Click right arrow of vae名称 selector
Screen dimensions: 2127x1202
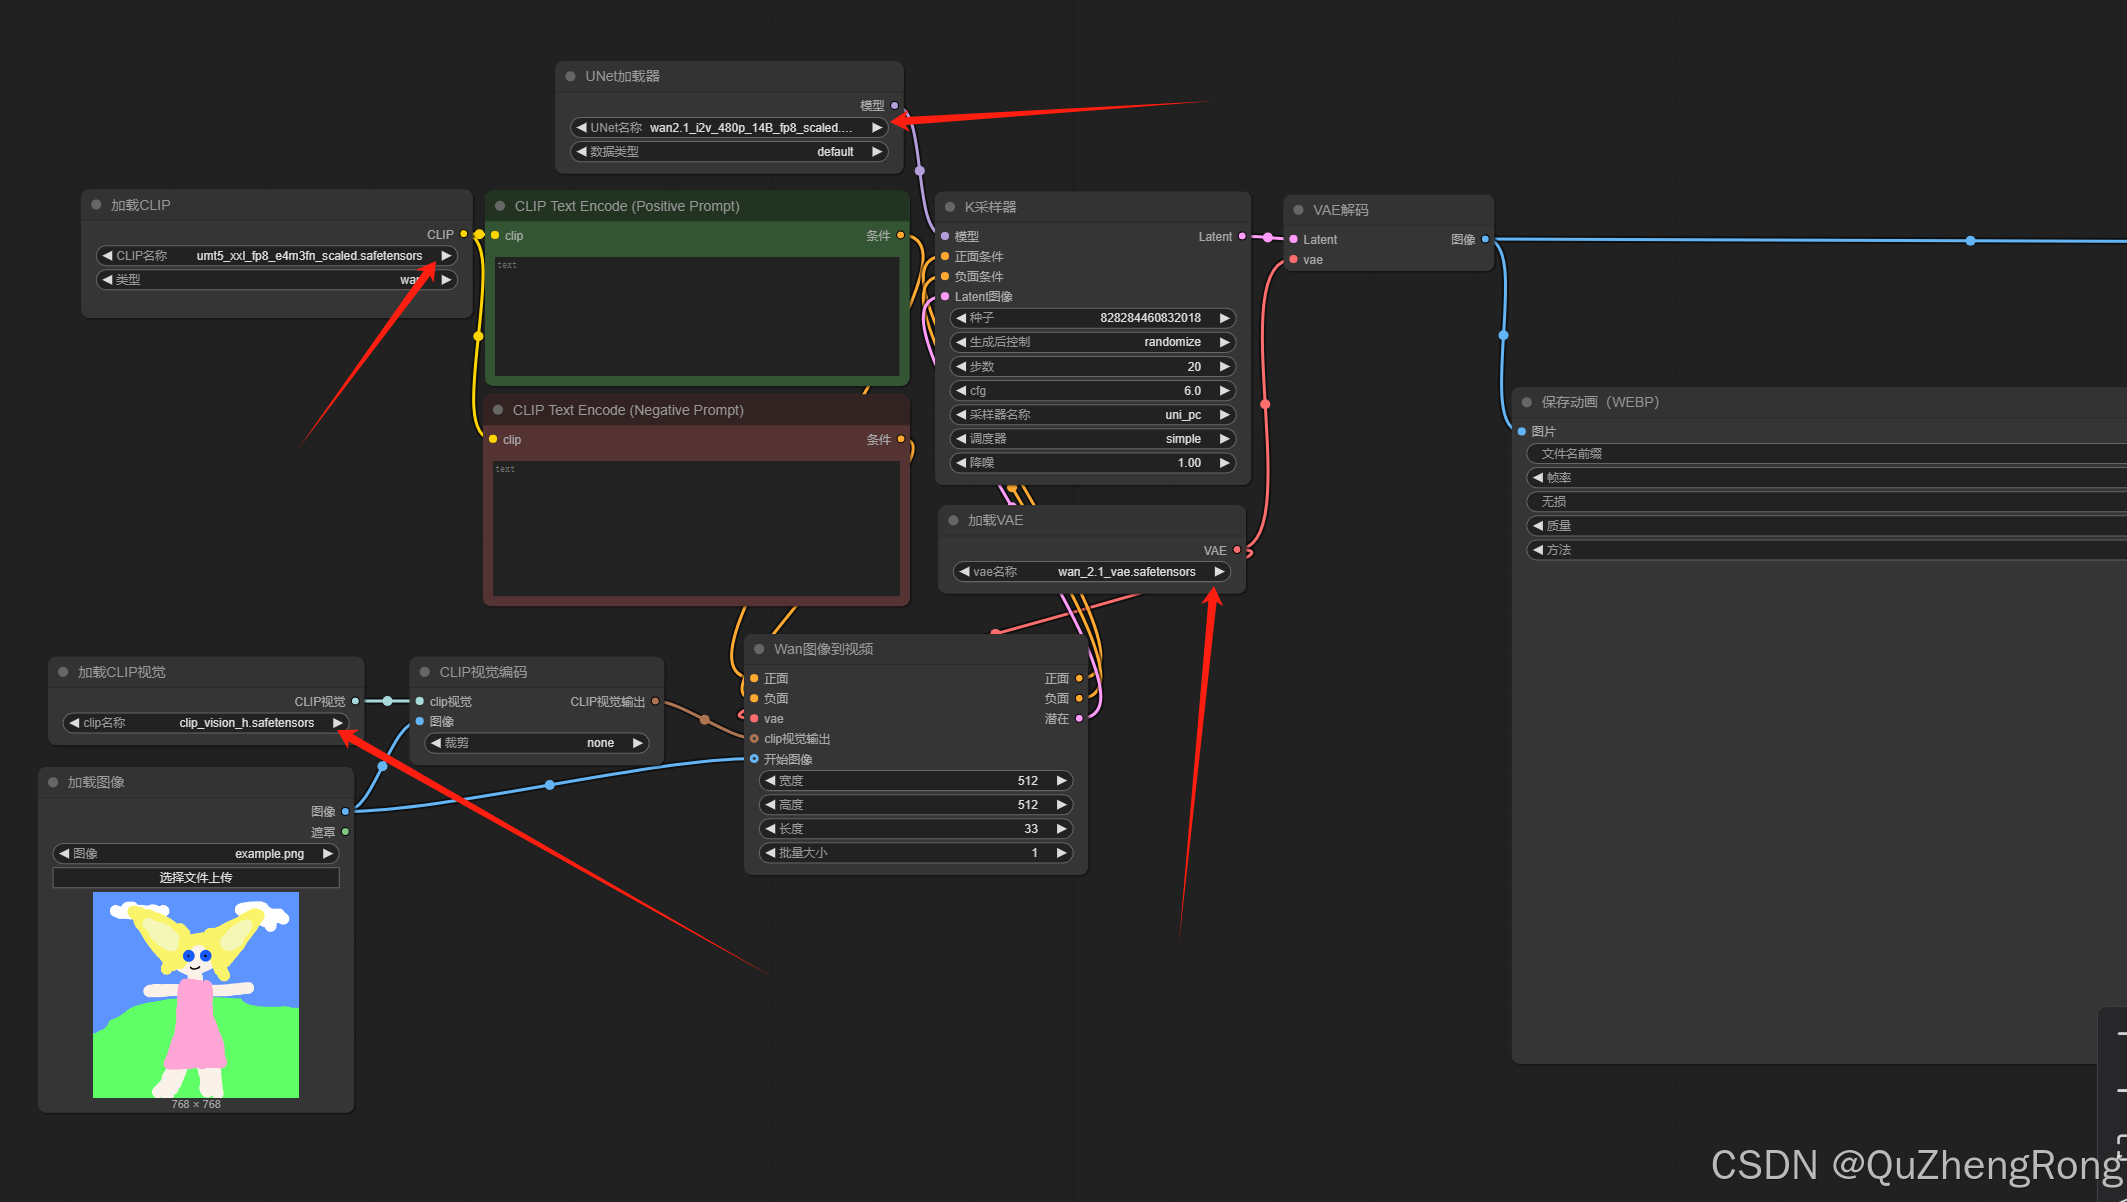[x=1219, y=572]
